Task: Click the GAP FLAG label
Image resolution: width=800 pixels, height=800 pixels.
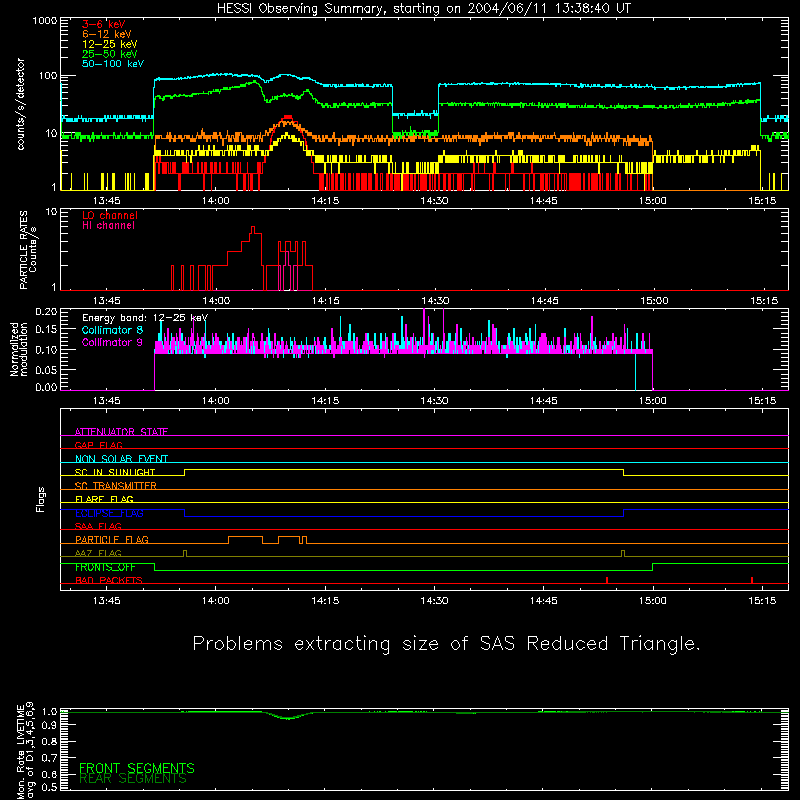Action: (98, 445)
